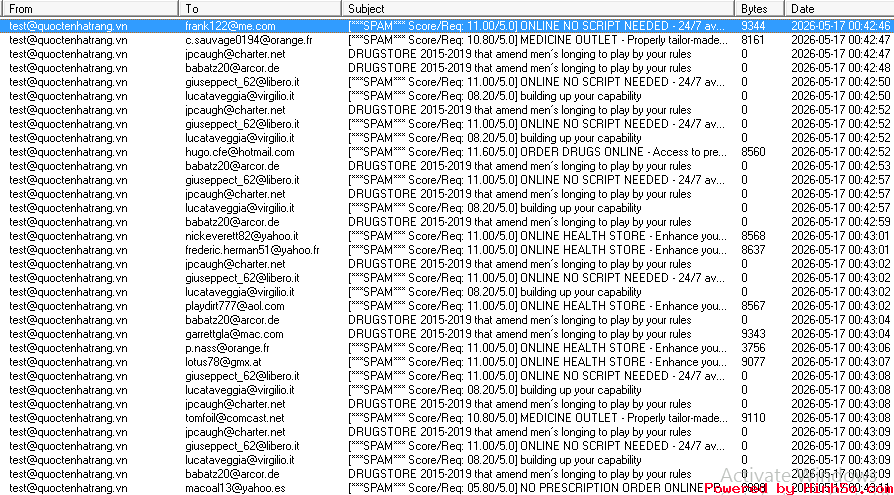Click ONLINE HEALTH STORE subject for lotus78
Viewport: 894px width, 495px height.
(x=538, y=362)
